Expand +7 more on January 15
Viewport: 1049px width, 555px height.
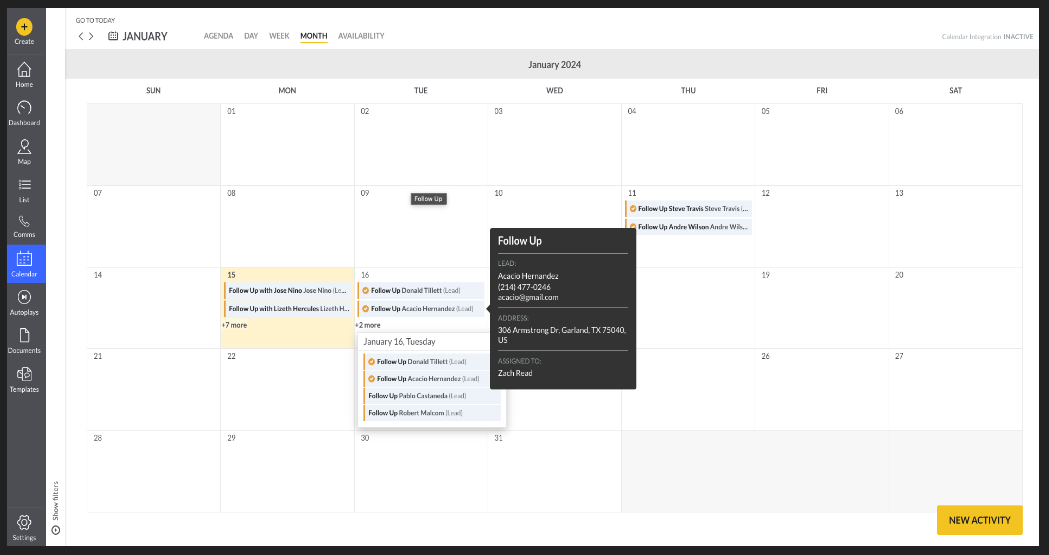[234, 325]
